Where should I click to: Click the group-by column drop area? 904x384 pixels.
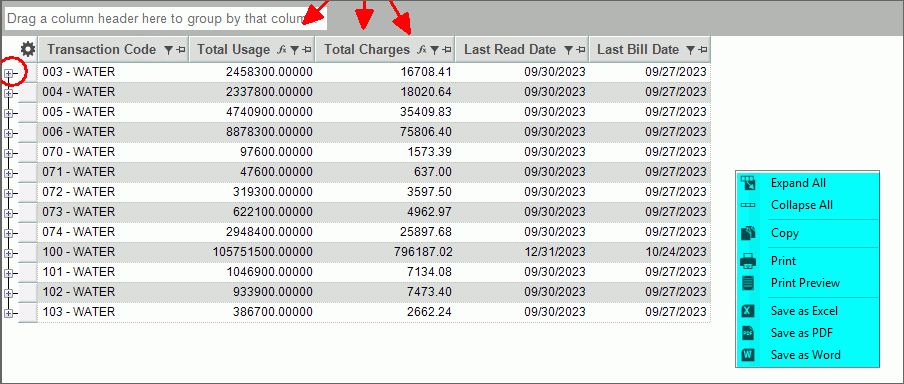165,18
